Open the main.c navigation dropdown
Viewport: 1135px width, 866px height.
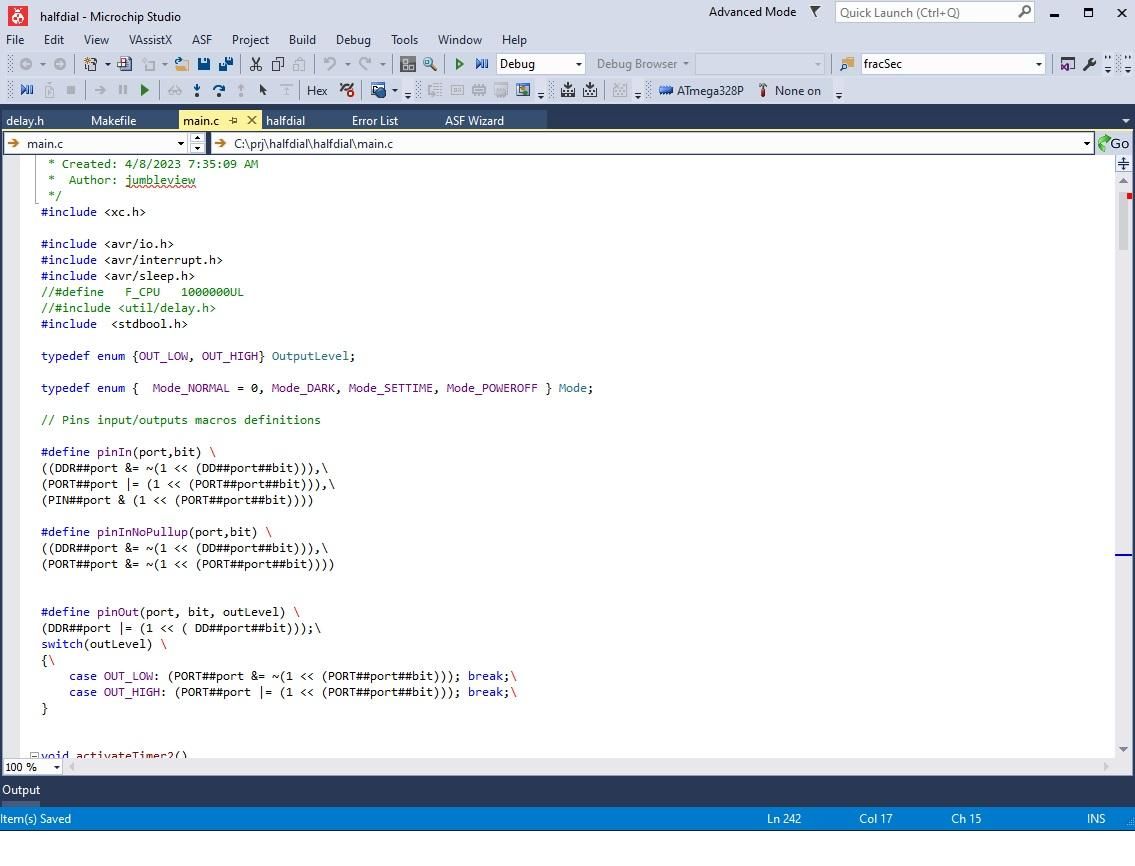pos(180,143)
